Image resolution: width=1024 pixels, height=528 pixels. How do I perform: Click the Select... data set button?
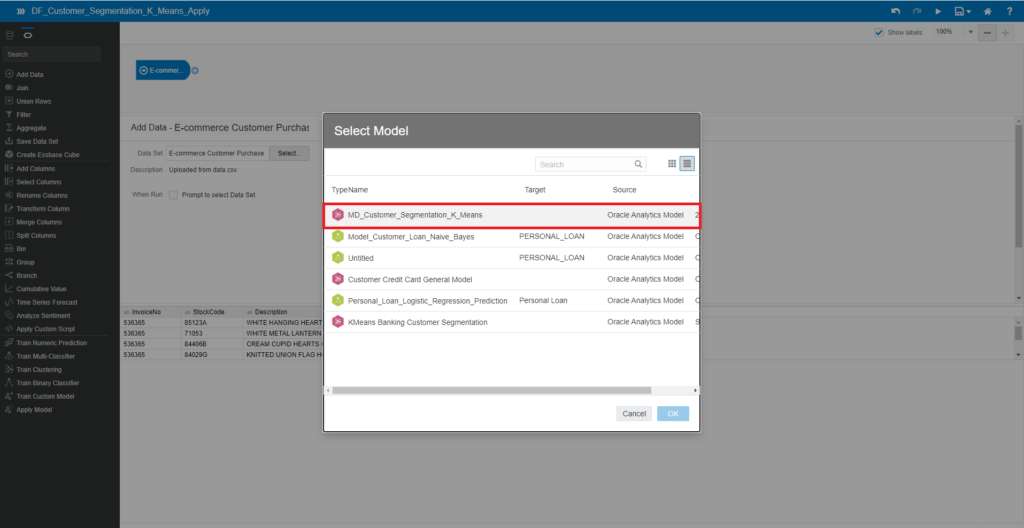[289, 153]
